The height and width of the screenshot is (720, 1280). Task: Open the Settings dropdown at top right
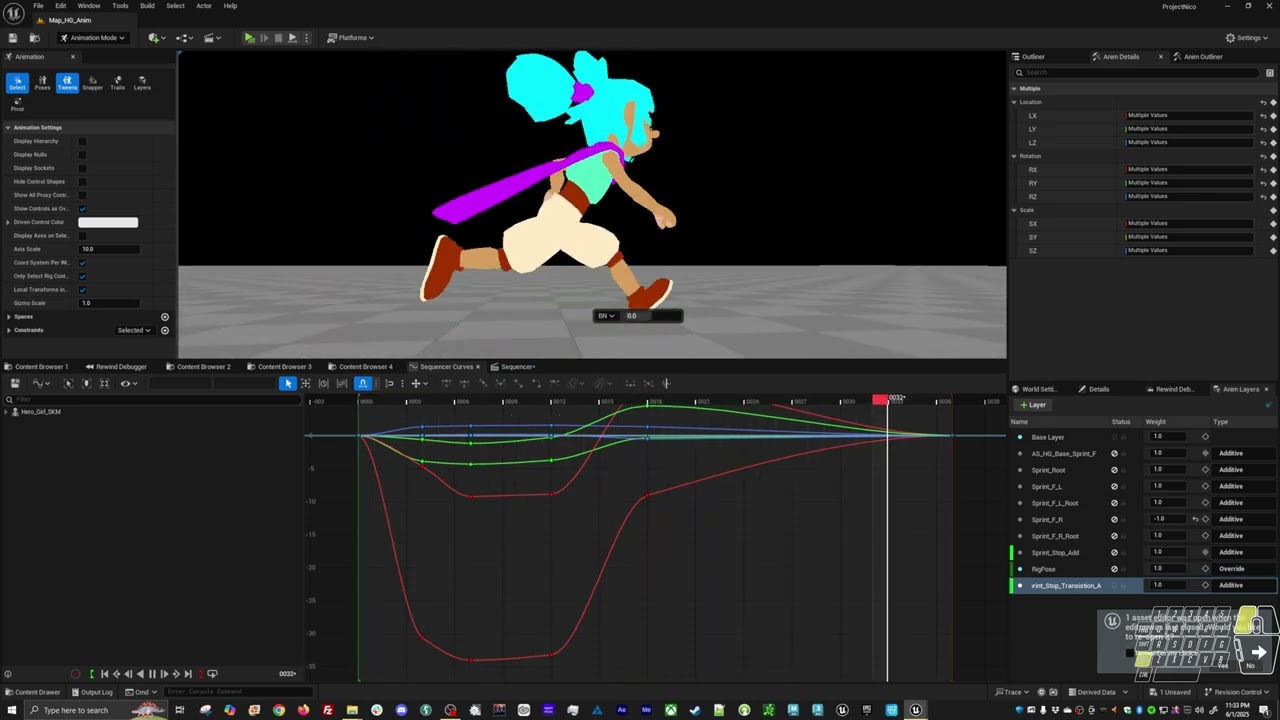1248,38
